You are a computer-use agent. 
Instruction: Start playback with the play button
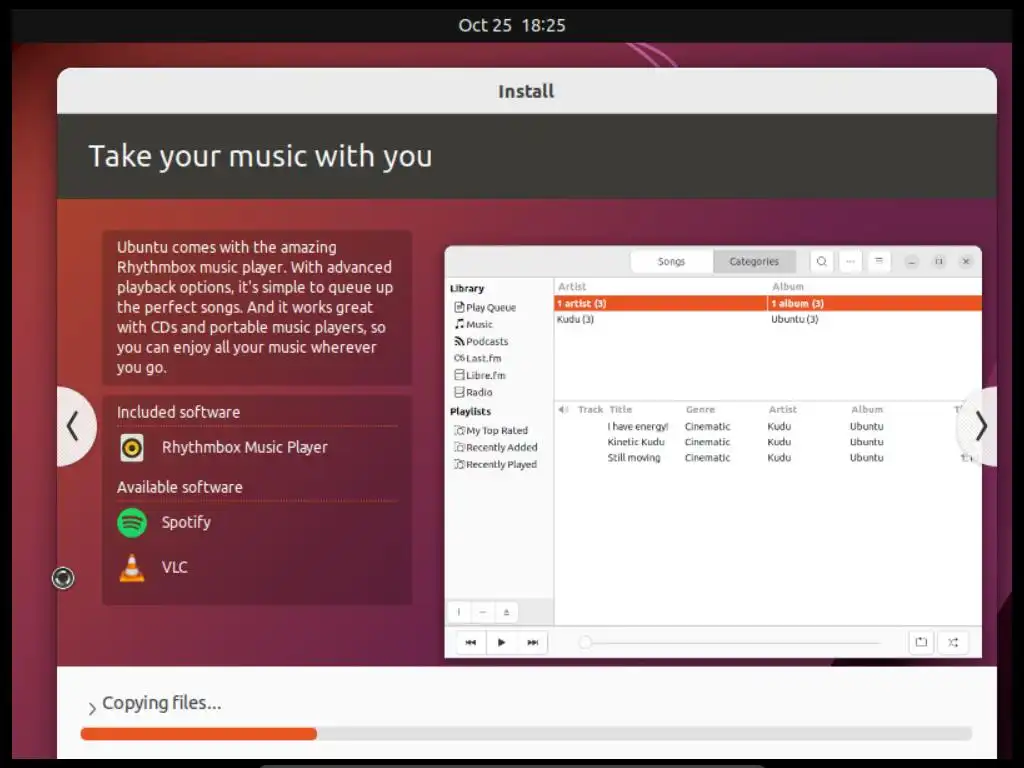(501, 643)
